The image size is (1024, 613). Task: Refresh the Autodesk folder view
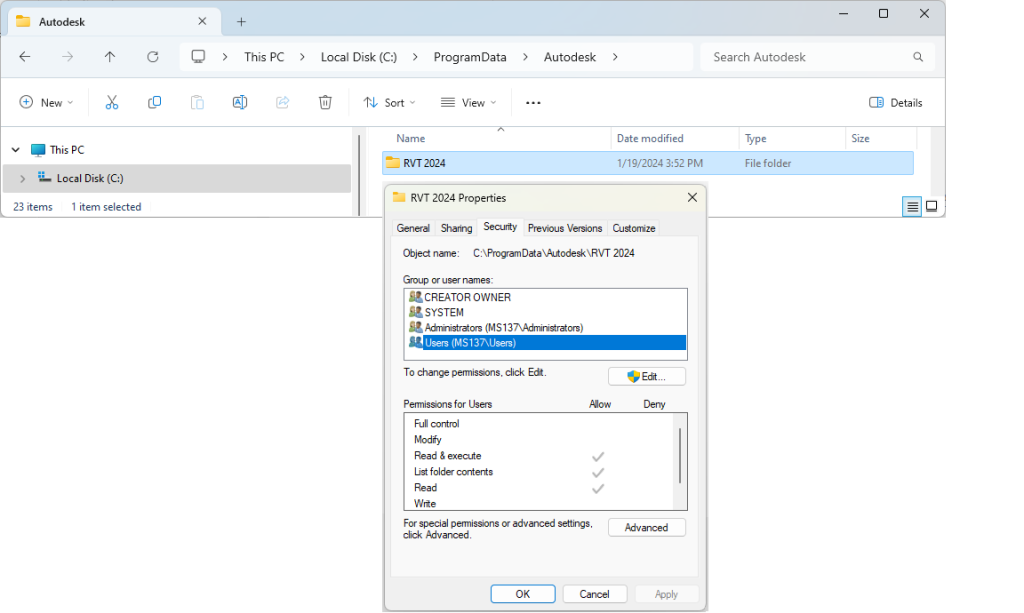click(153, 57)
